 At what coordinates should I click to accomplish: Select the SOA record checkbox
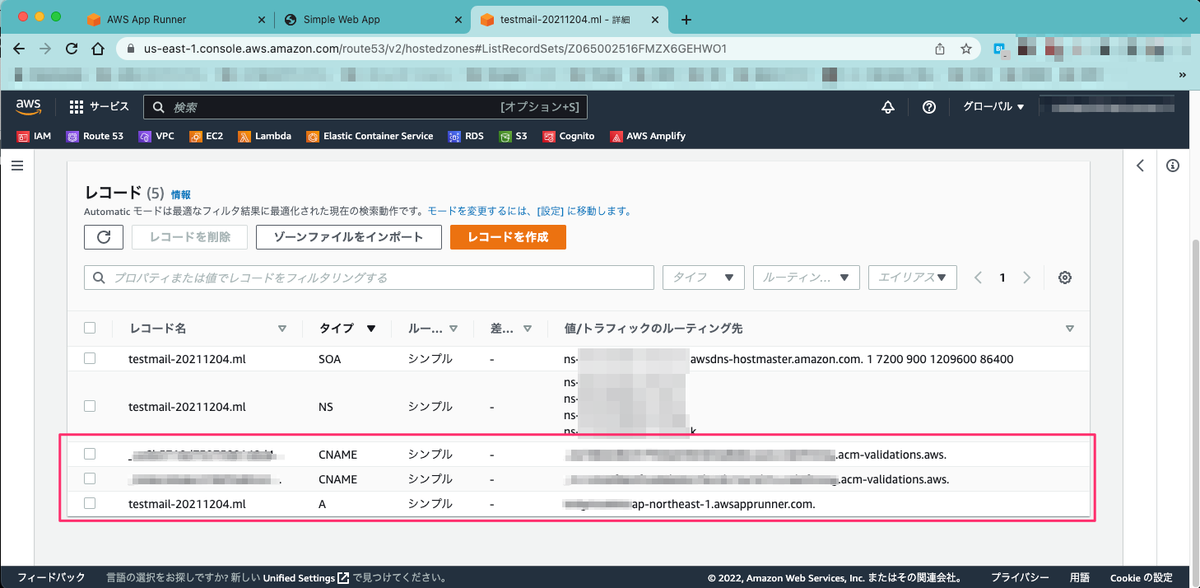(90, 358)
